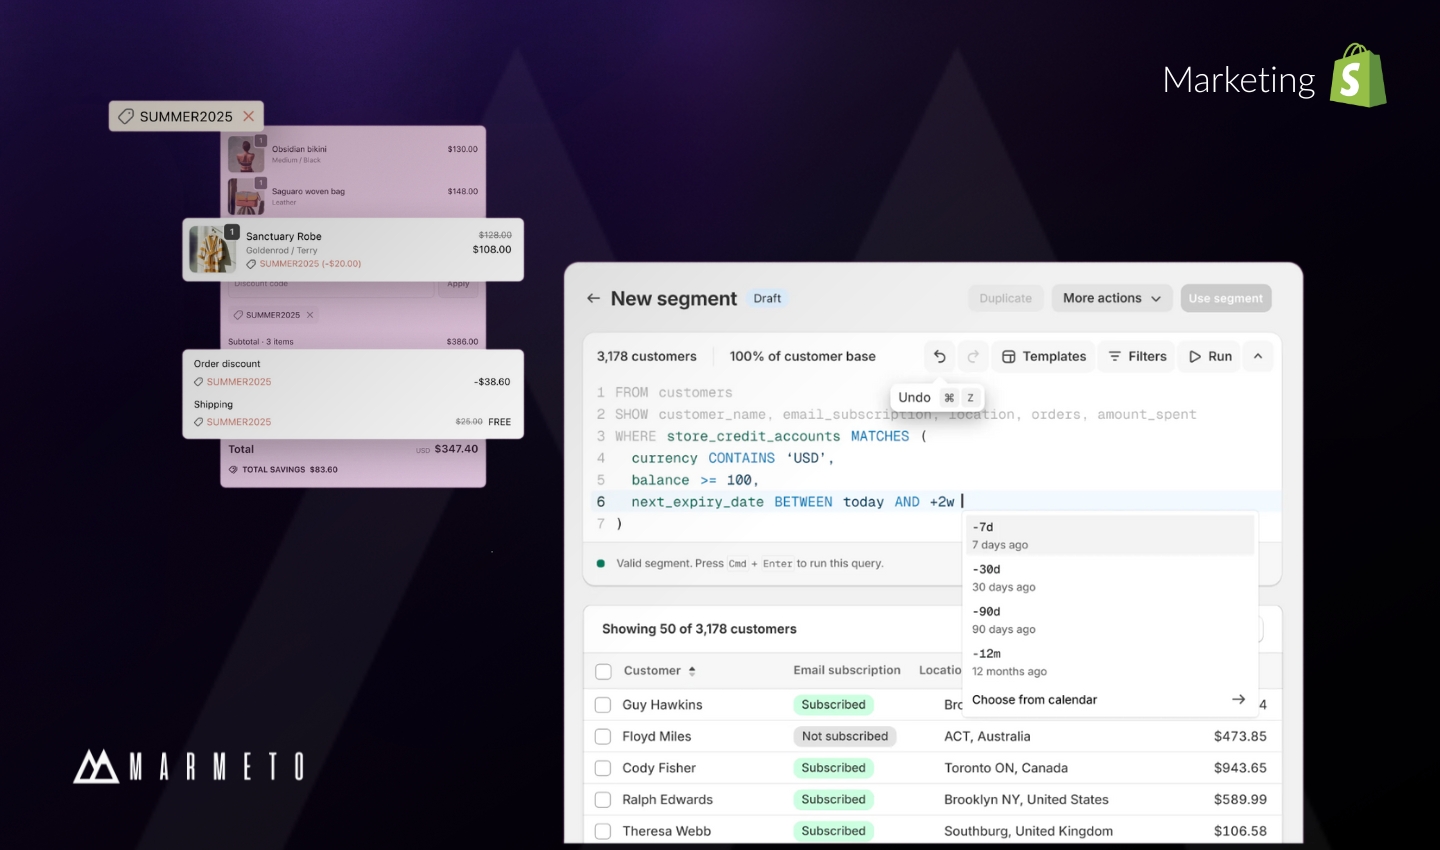Select the -12m suggestion
1440x850 pixels.
point(1109,661)
